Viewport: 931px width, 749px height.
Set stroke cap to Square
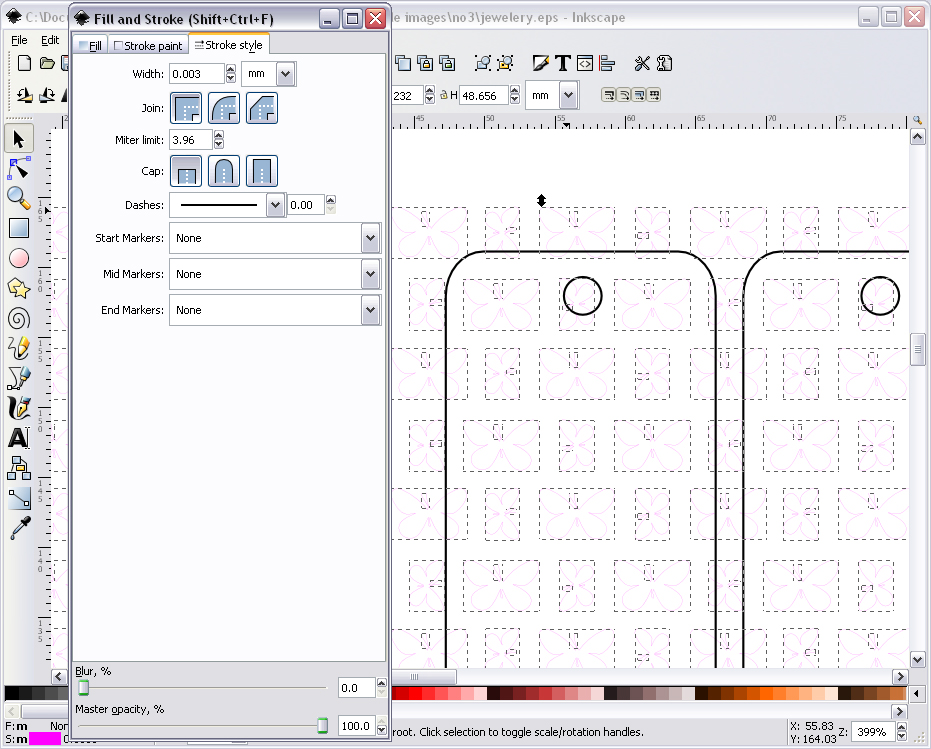tap(262, 171)
